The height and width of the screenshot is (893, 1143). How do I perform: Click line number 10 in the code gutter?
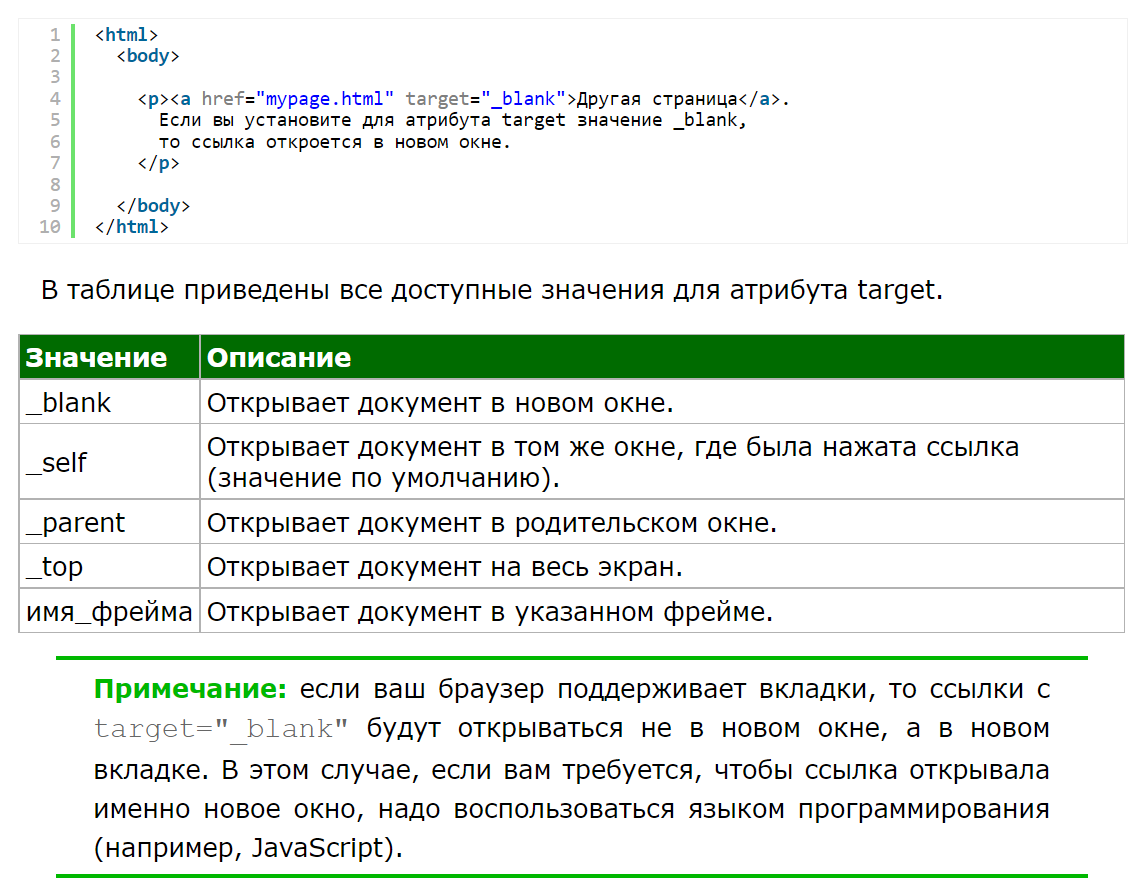click(x=50, y=227)
